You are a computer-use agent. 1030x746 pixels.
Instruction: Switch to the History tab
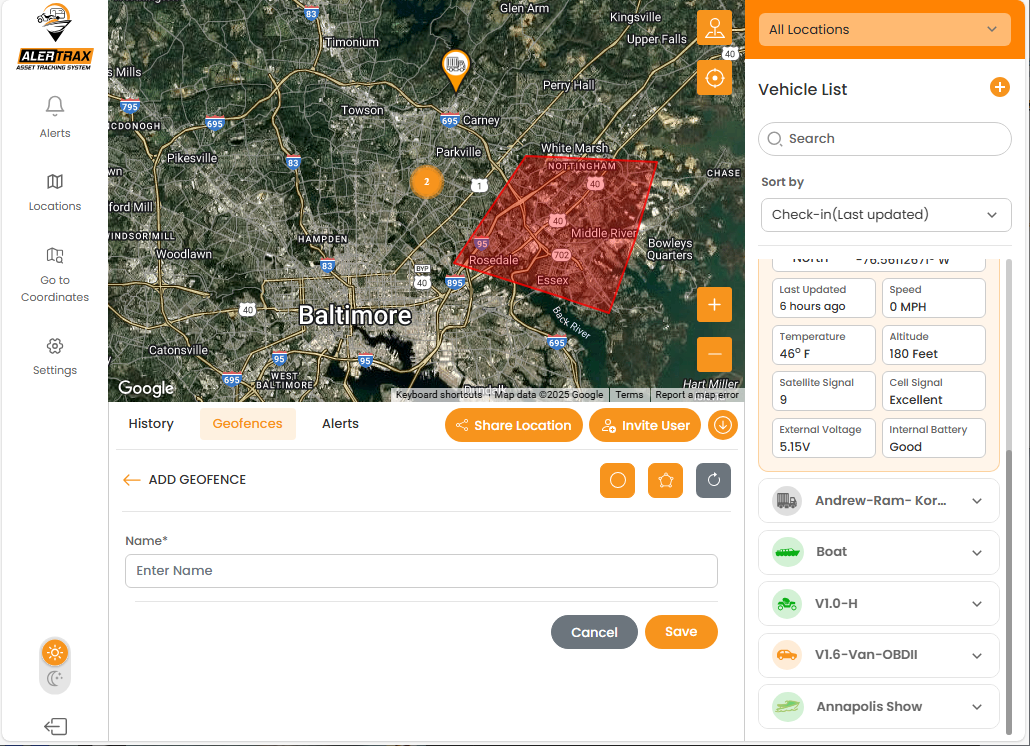[x=151, y=424]
